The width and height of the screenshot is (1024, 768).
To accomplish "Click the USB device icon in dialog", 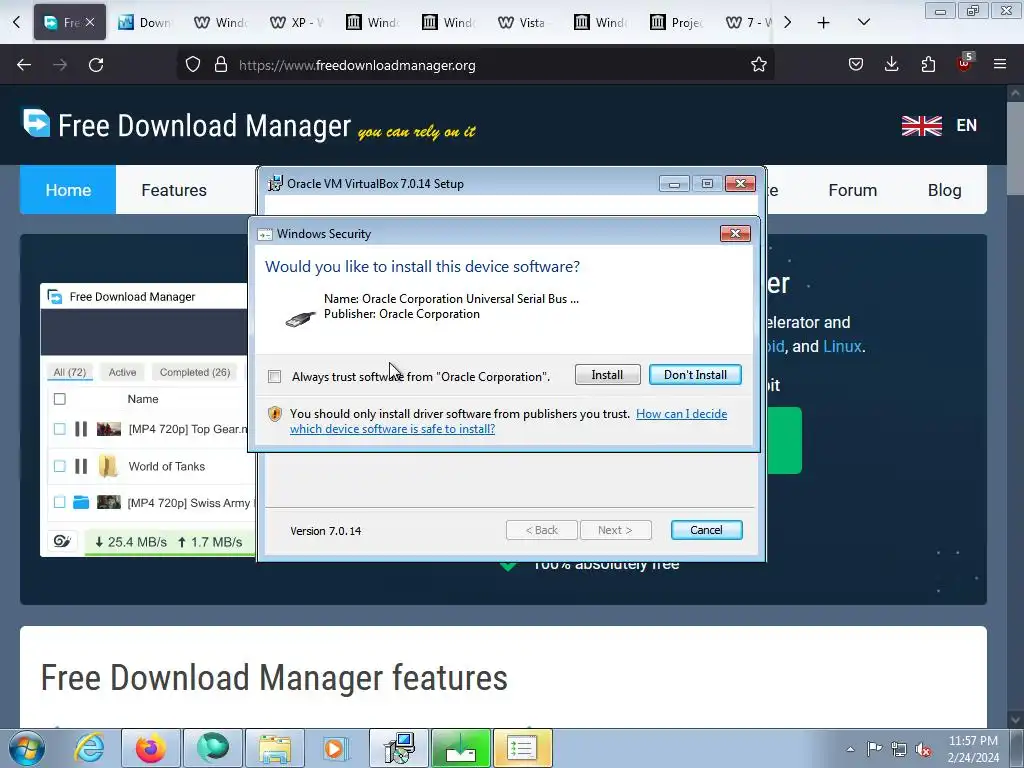I will point(300,318).
